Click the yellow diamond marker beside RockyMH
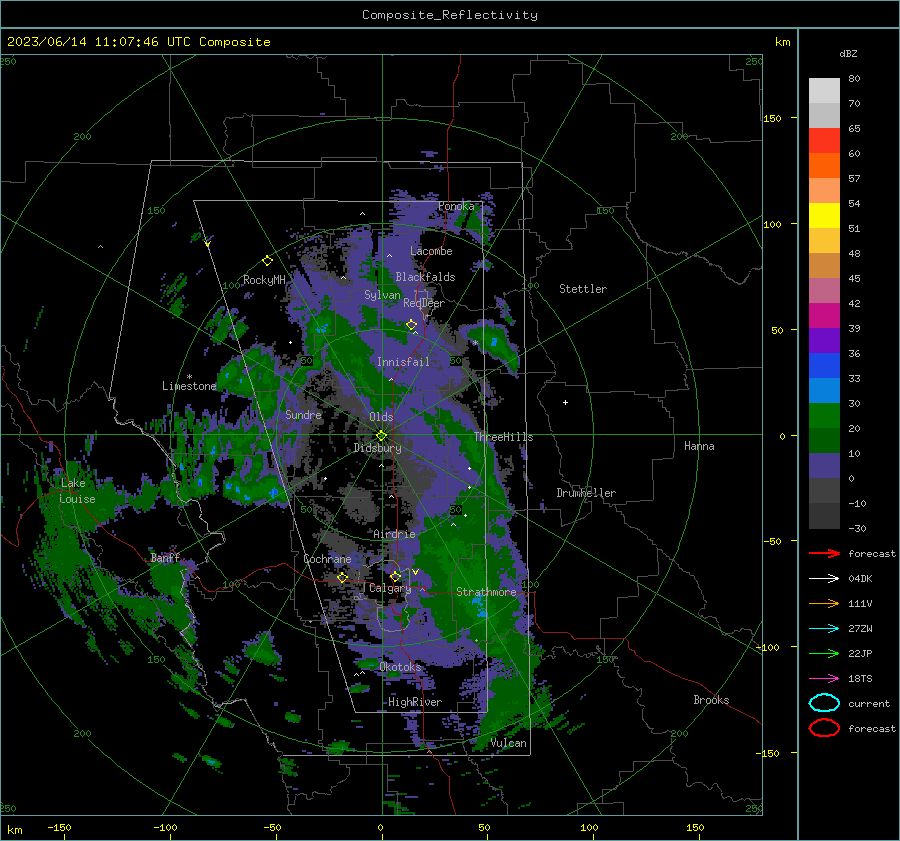 [x=267, y=261]
